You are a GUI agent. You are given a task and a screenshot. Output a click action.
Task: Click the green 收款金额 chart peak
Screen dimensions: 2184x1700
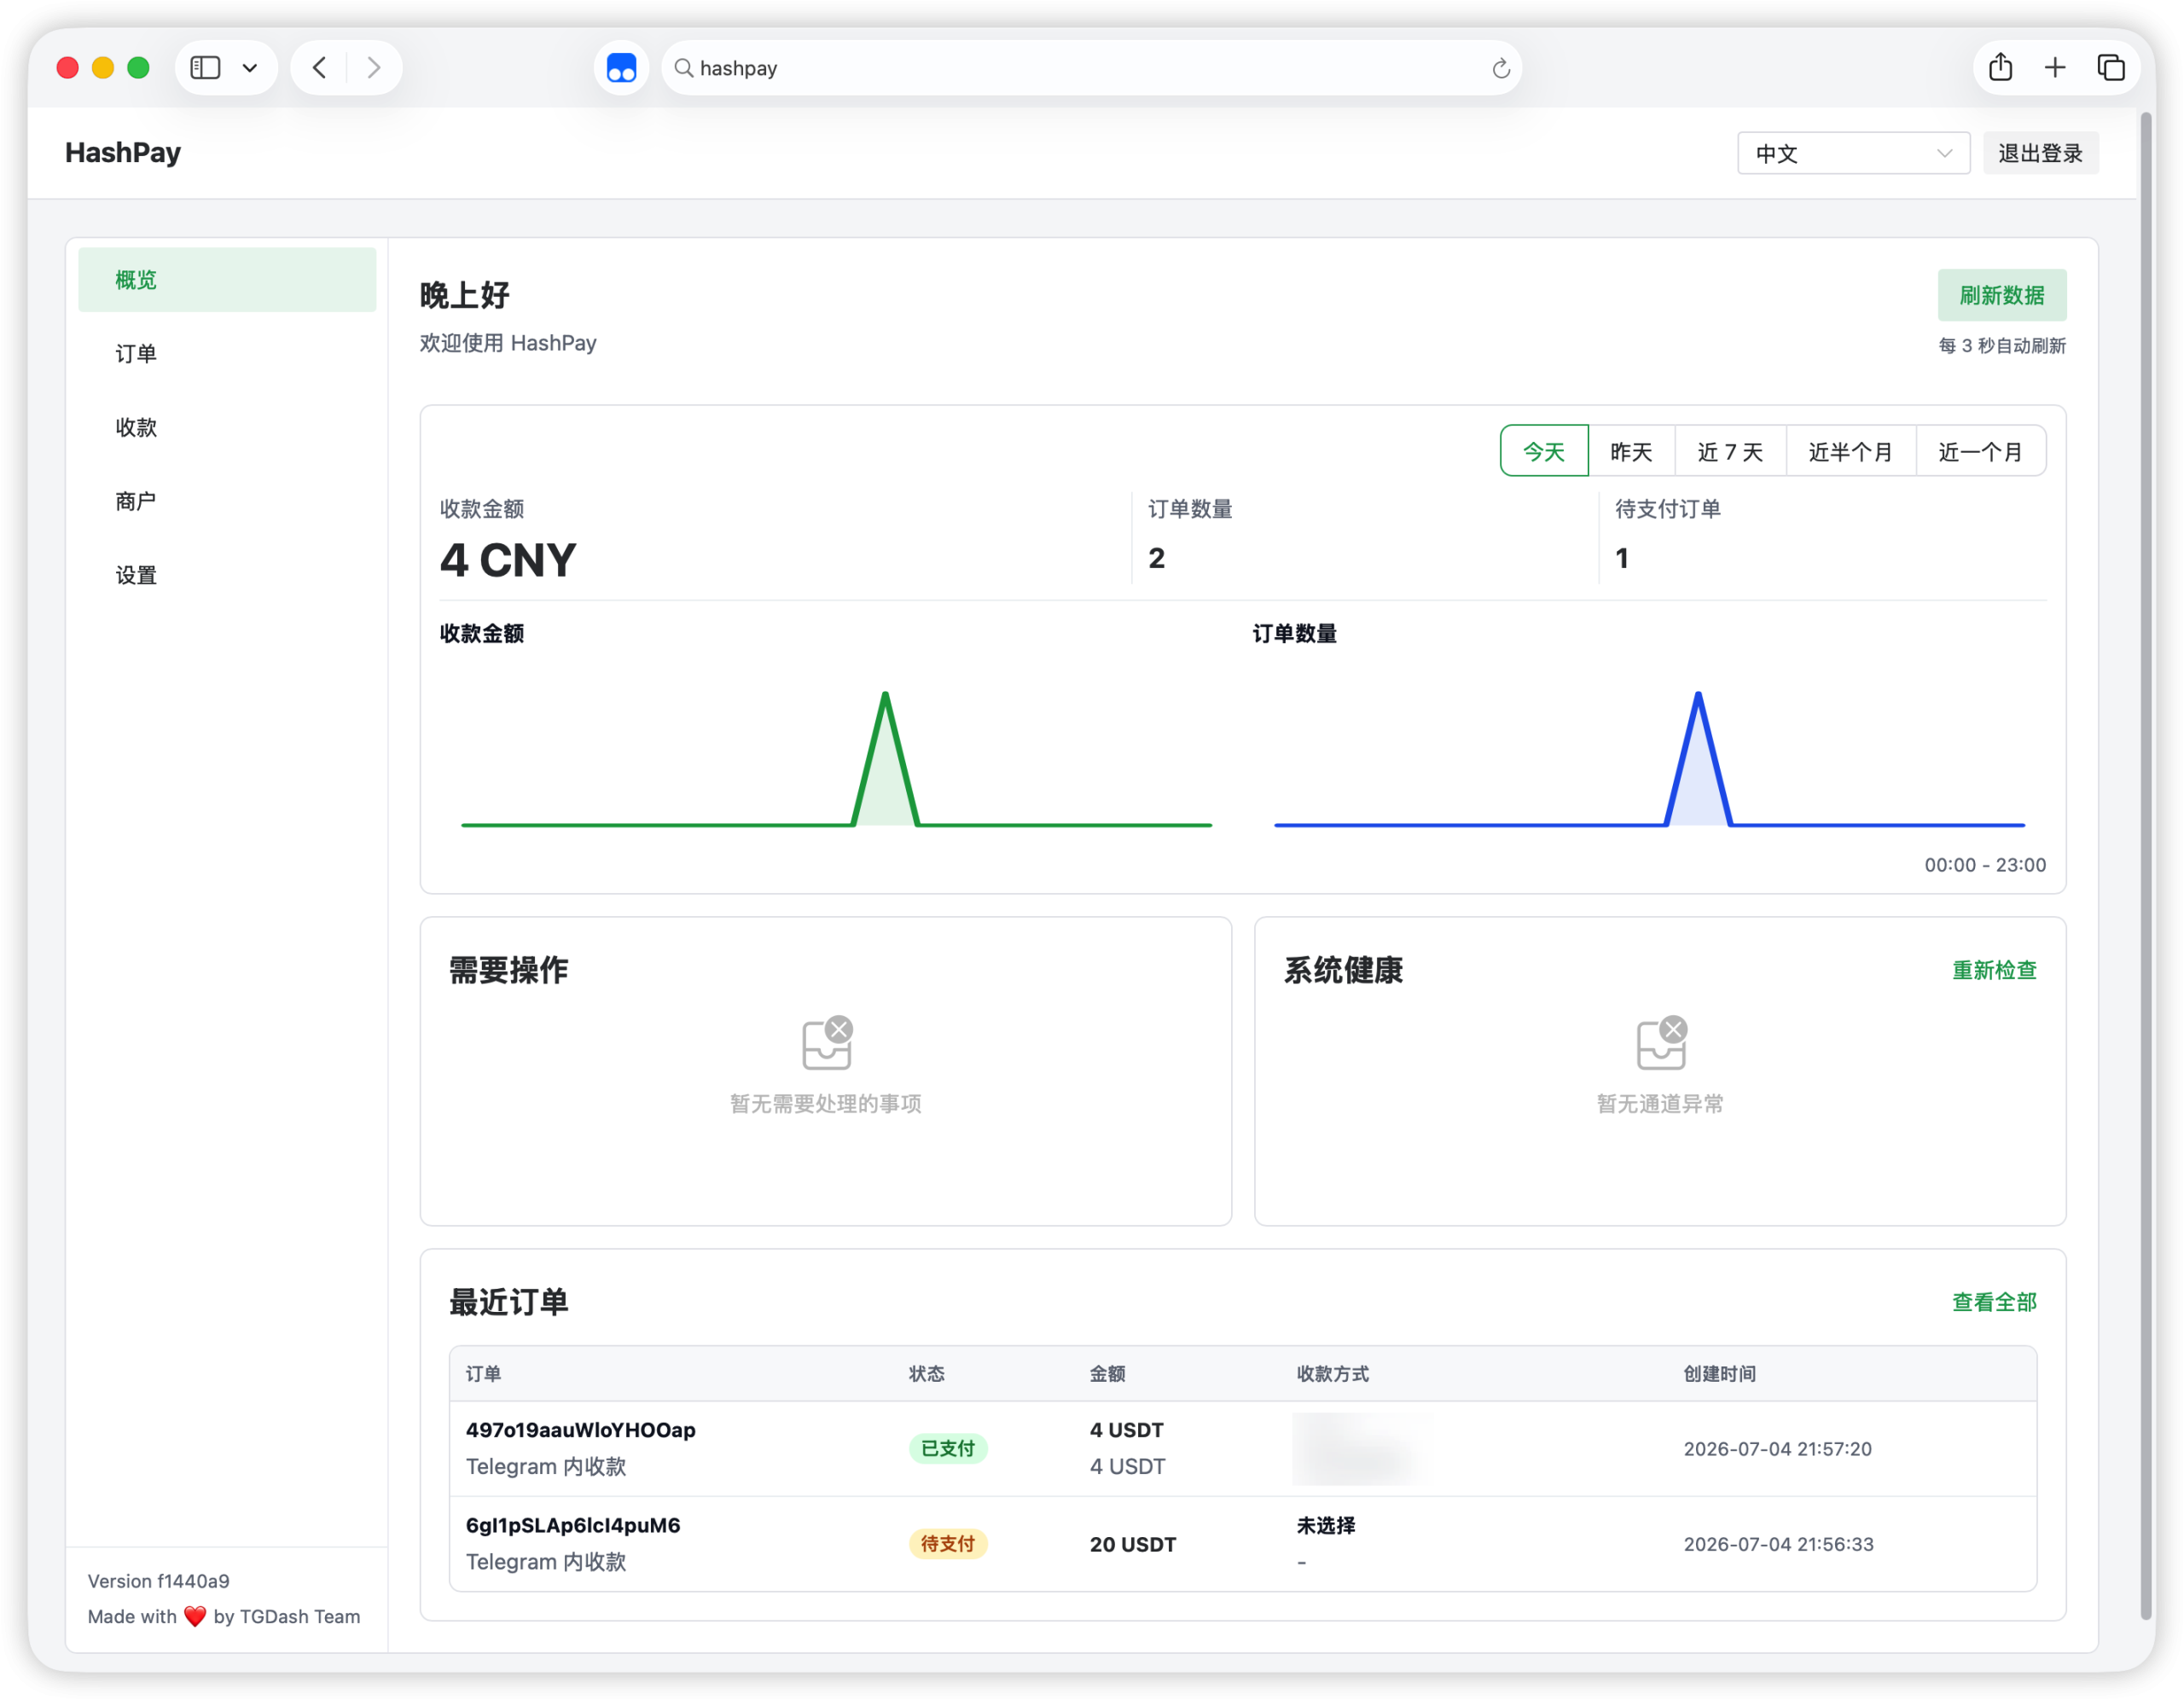885,695
